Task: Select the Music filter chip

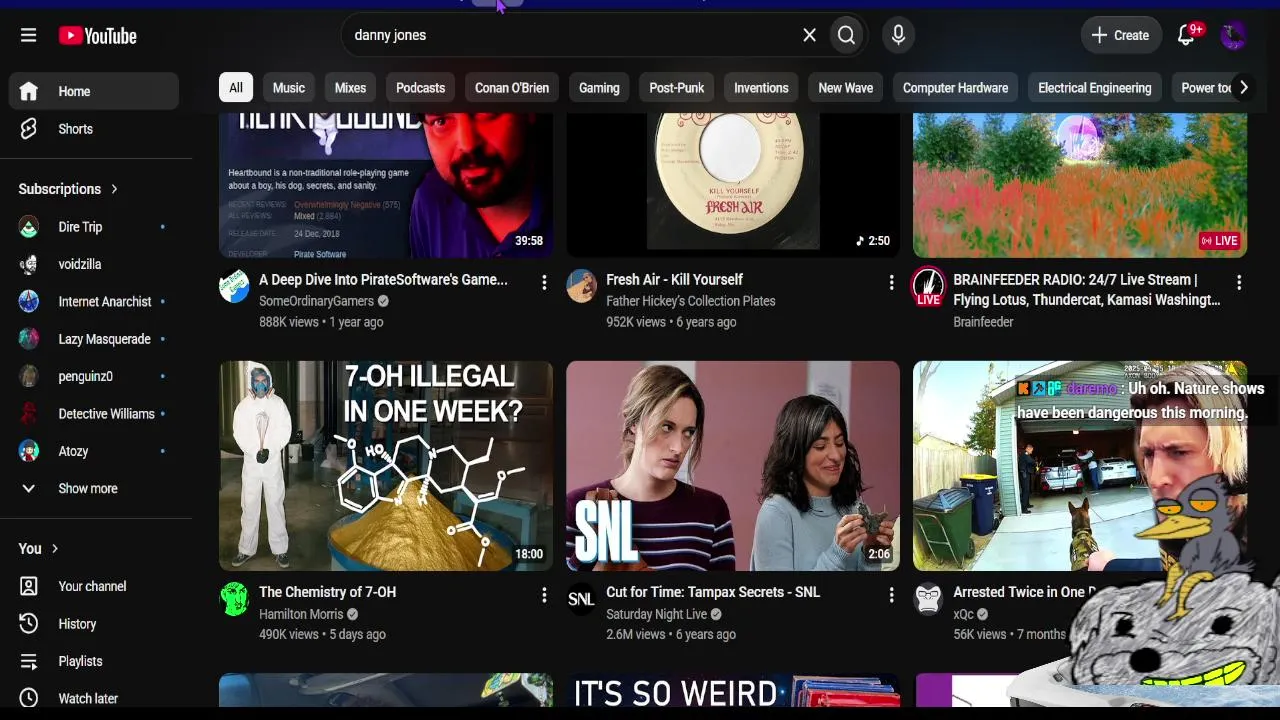Action: coord(289,88)
